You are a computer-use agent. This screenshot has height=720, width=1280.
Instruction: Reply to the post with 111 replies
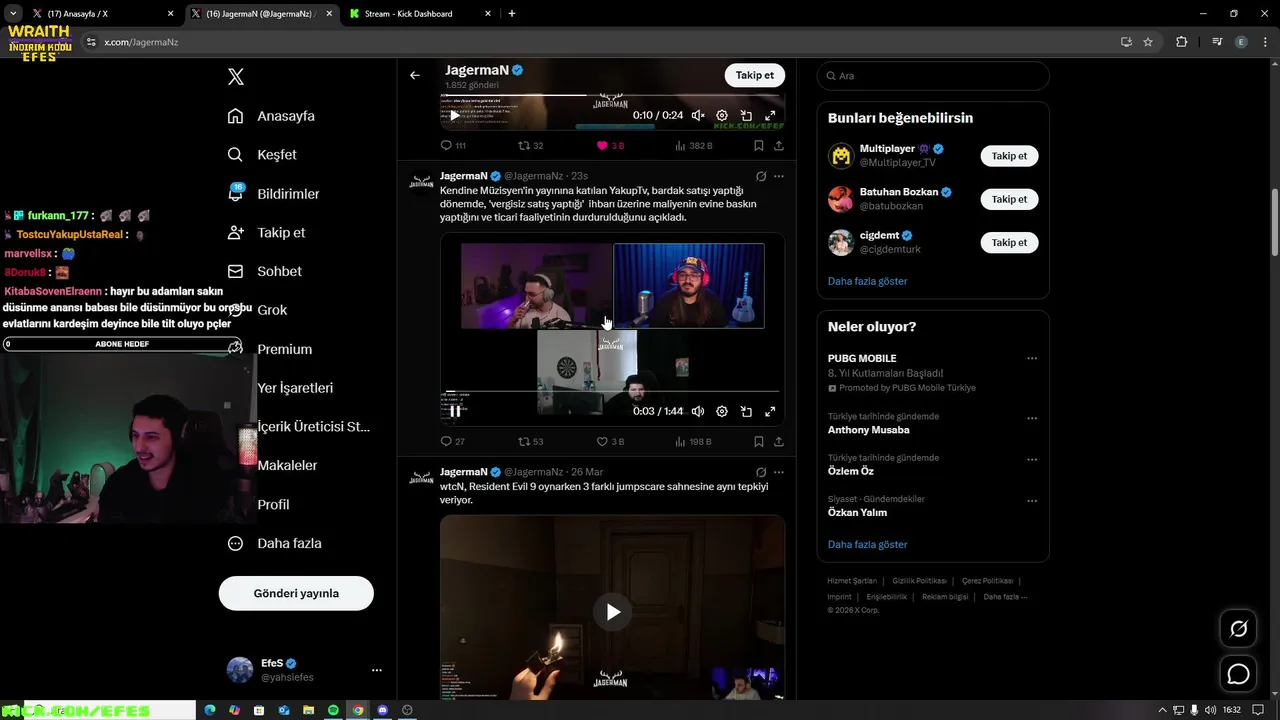[x=453, y=145]
